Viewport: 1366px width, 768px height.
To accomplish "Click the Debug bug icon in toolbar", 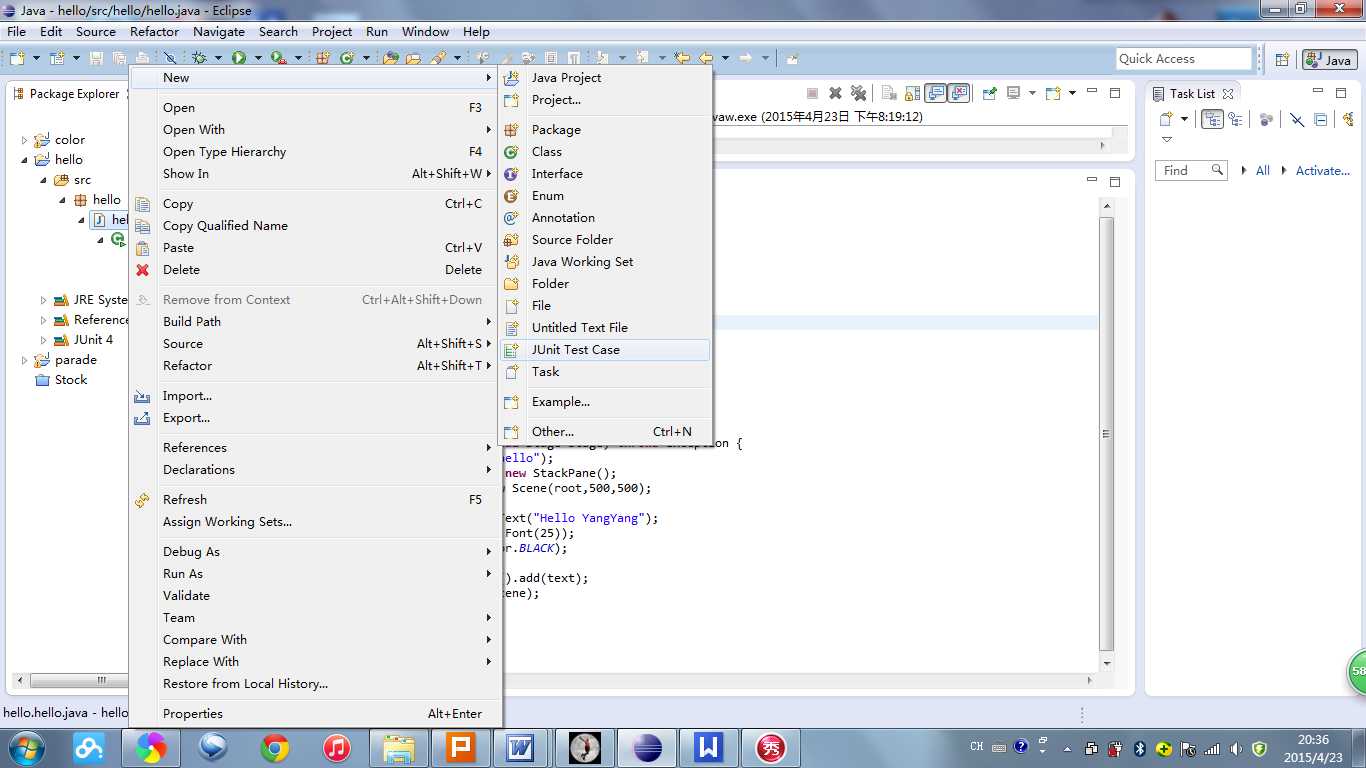I will [199, 58].
